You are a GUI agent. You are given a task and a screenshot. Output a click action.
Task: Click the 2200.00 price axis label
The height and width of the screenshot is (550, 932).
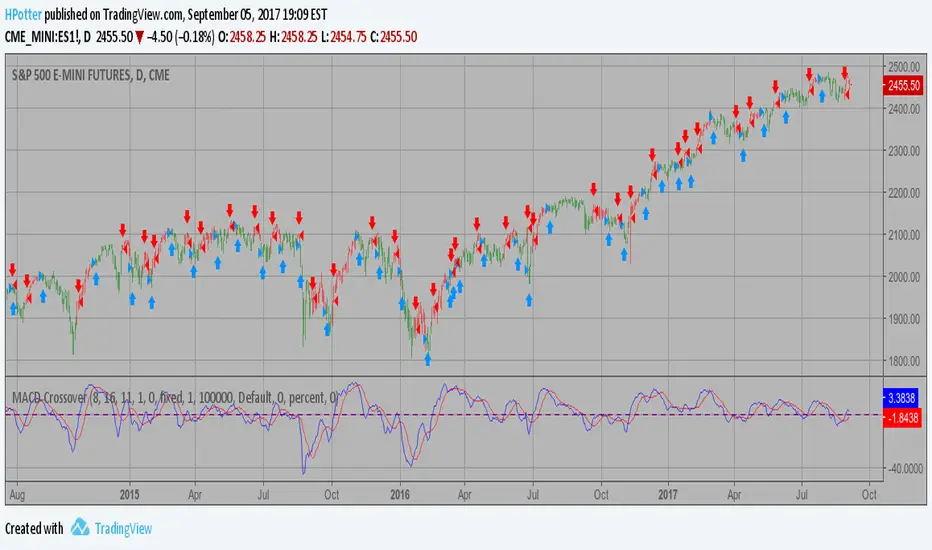(904, 193)
